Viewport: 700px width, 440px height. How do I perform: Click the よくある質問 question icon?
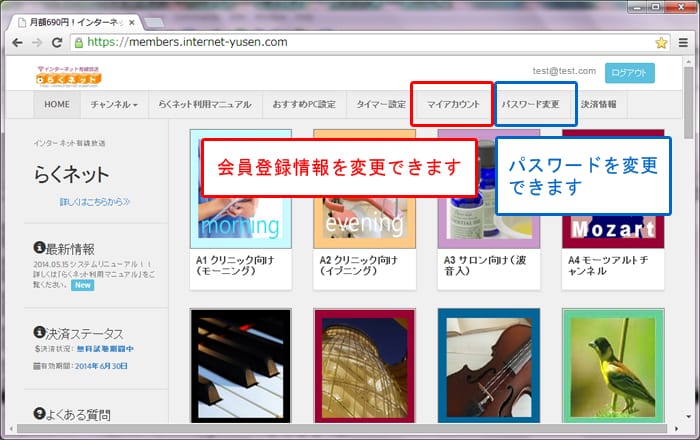pos(39,413)
